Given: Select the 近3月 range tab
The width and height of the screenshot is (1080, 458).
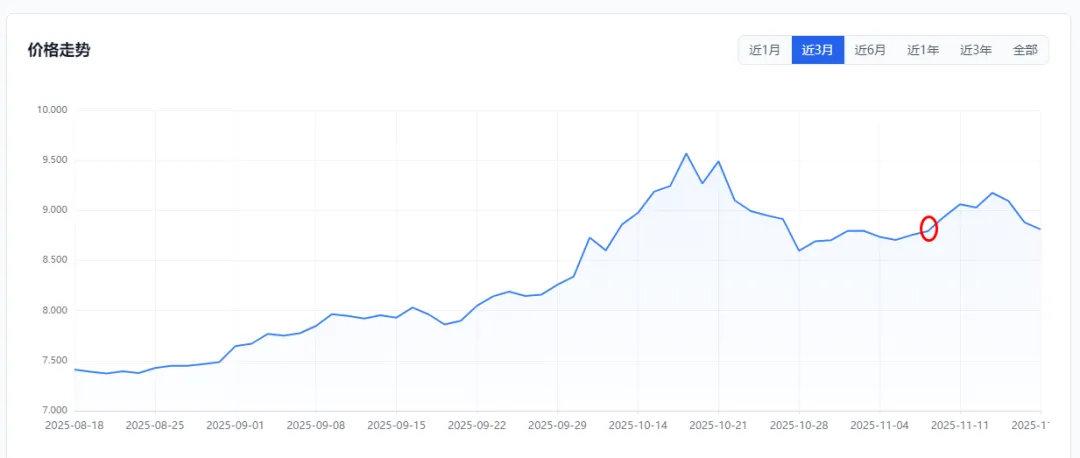Looking at the screenshot, I should pos(818,50).
